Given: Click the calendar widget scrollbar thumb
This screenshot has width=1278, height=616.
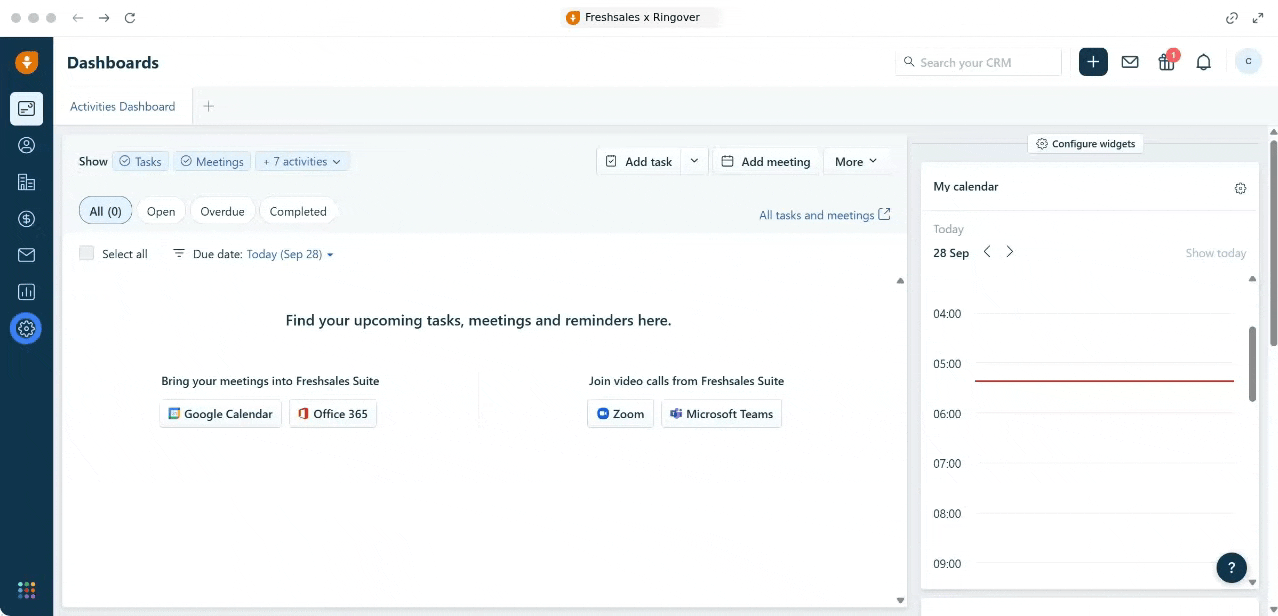Looking at the screenshot, I should [1252, 364].
